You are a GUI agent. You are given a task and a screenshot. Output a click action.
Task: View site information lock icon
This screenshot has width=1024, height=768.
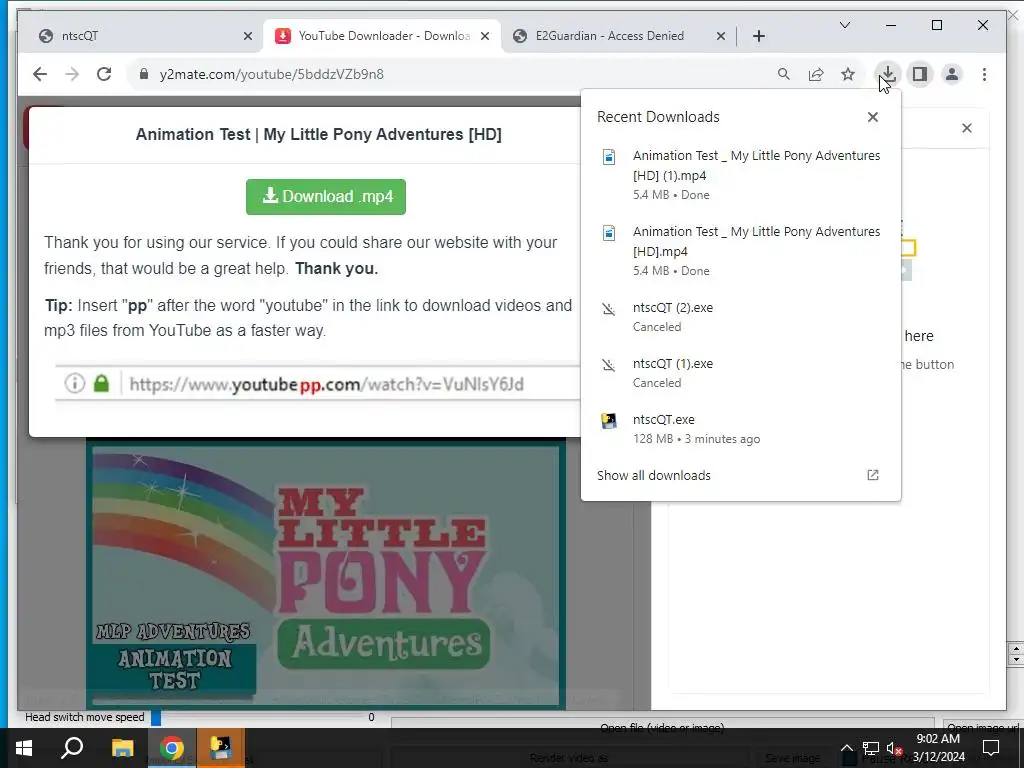point(144,74)
